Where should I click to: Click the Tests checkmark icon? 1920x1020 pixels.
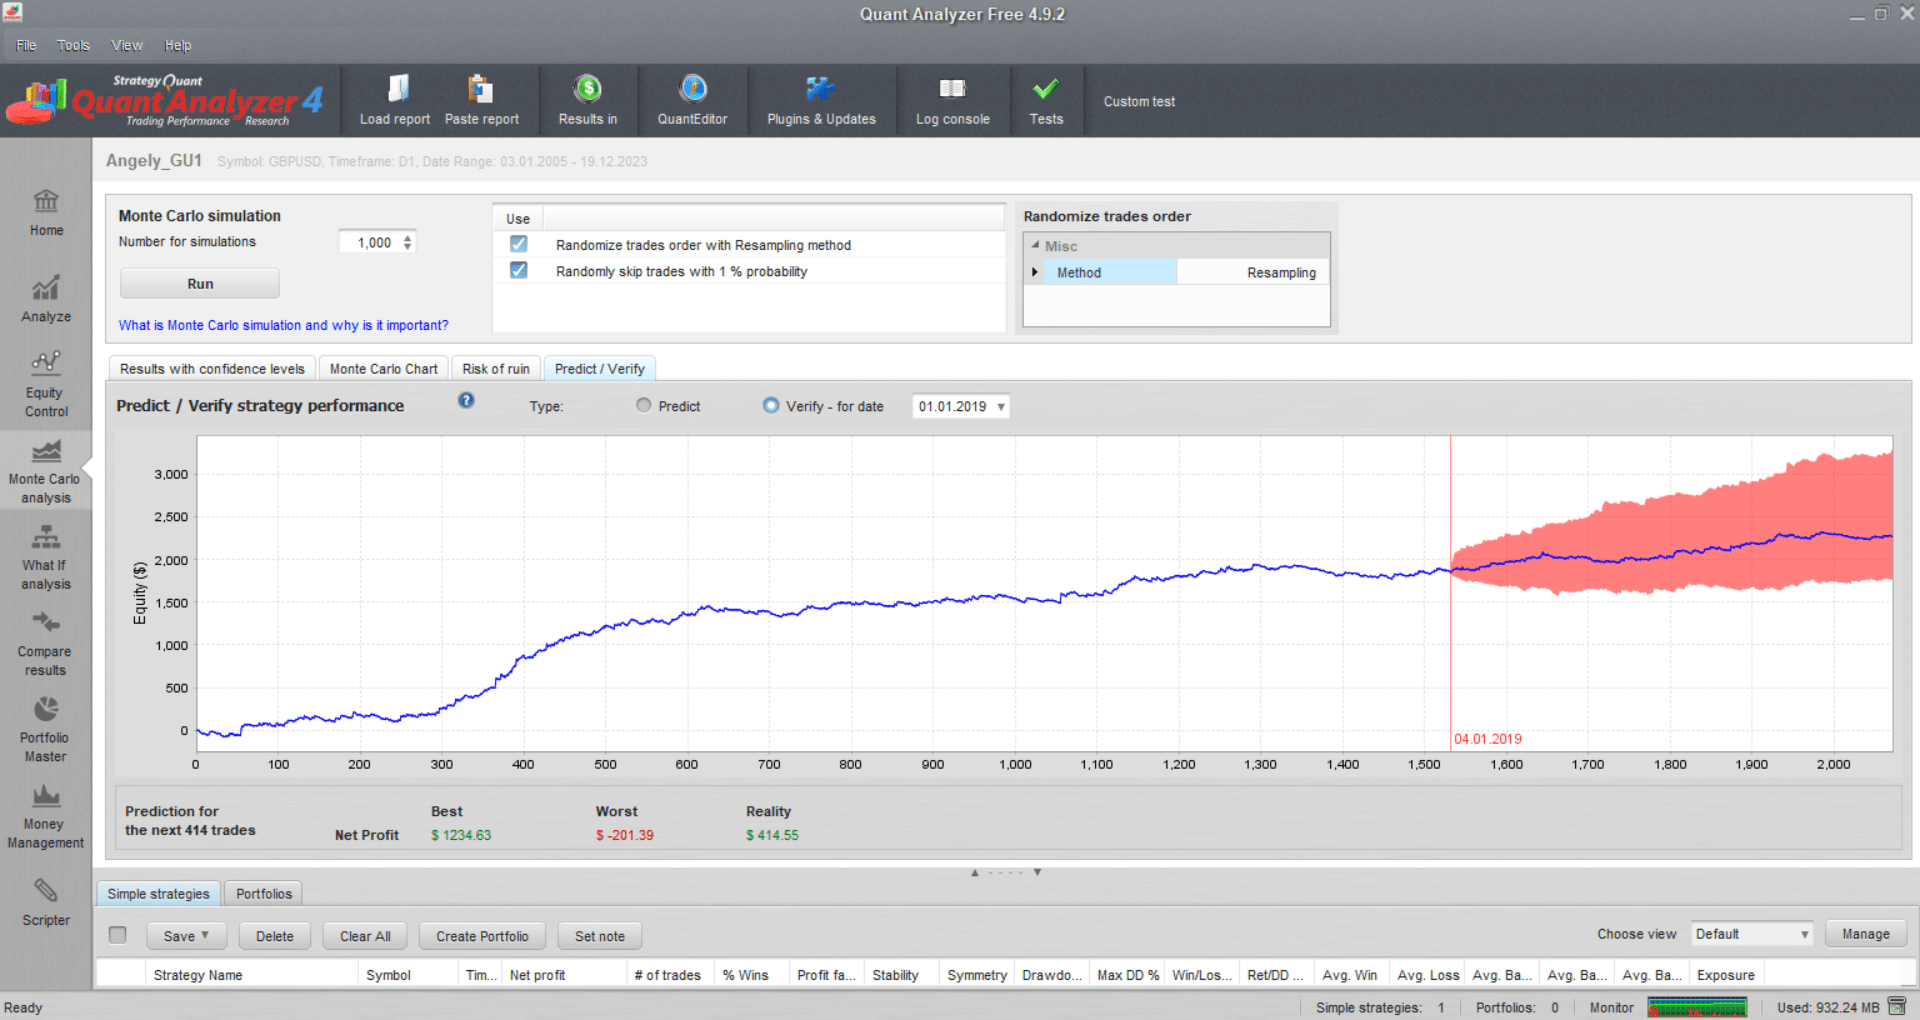pyautogui.click(x=1046, y=89)
